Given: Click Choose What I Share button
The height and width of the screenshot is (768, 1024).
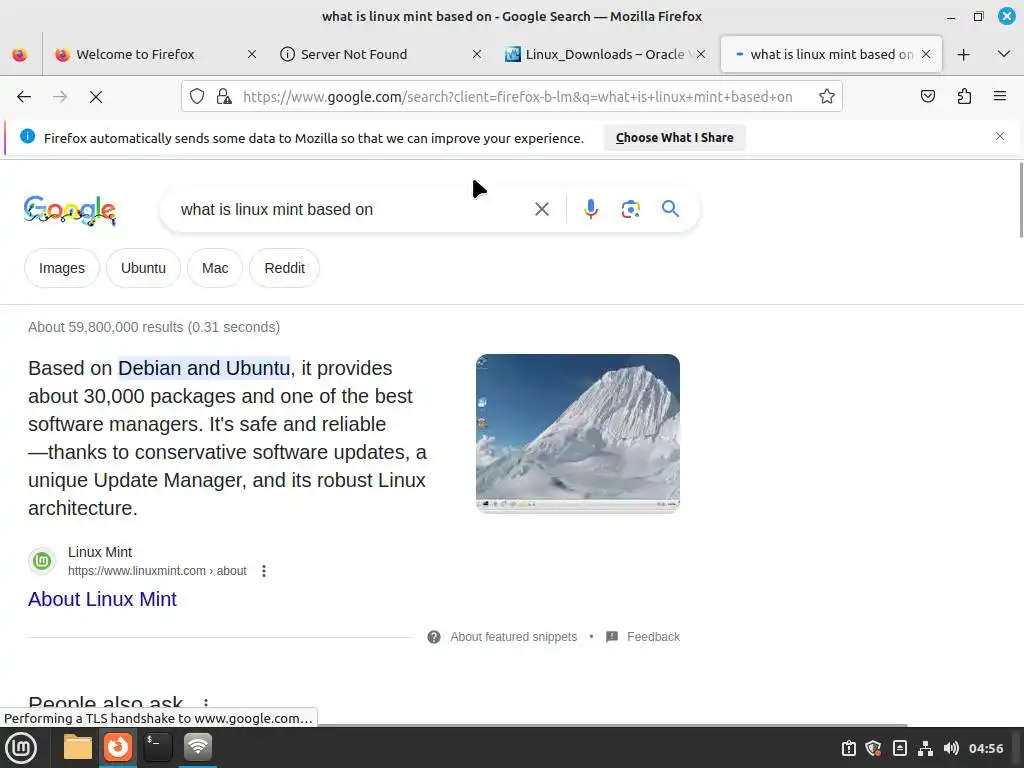Looking at the screenshot, I should click(x=675, y=138).
